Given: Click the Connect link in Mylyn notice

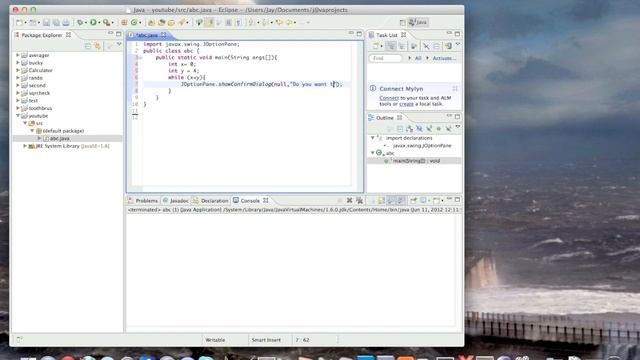Looking at the screenshot, I should pyautogui.click(x=389, y=98).
